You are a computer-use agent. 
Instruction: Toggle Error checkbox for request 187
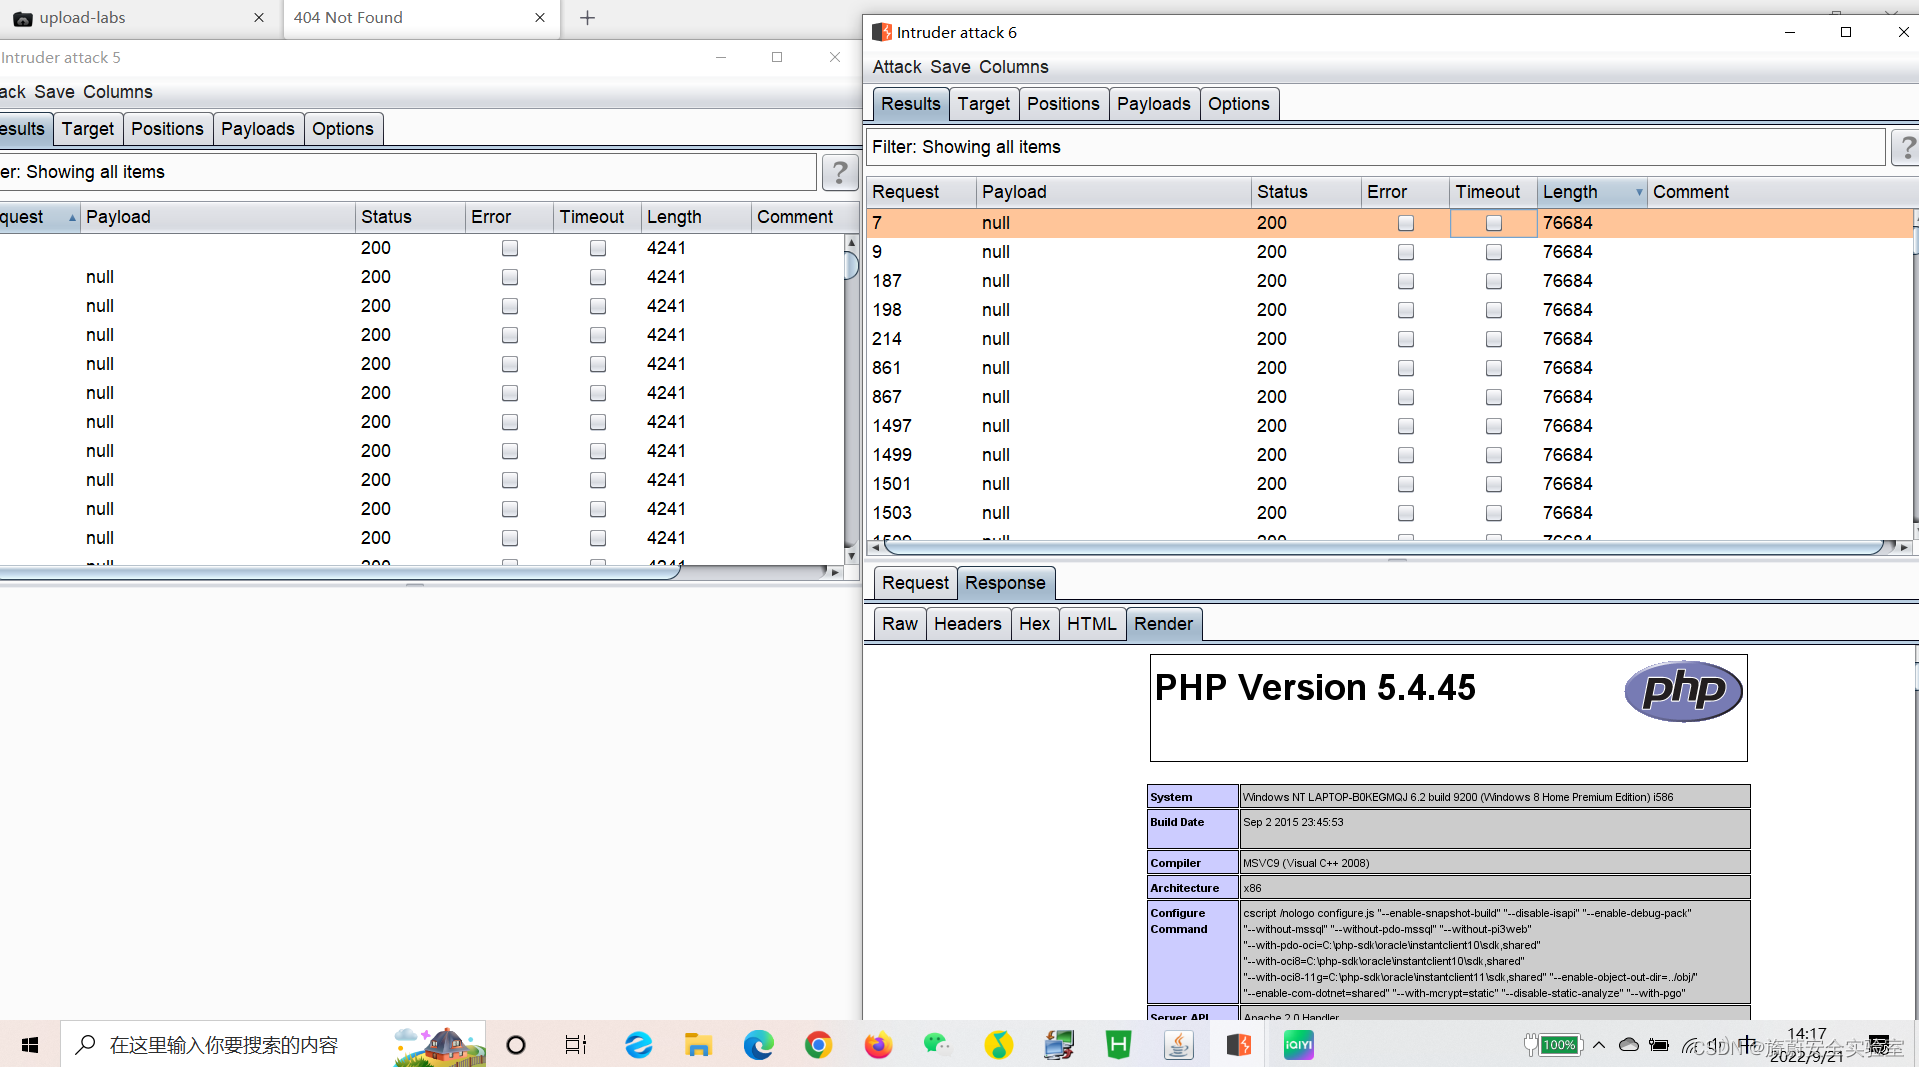click(x=1406, y=281)
